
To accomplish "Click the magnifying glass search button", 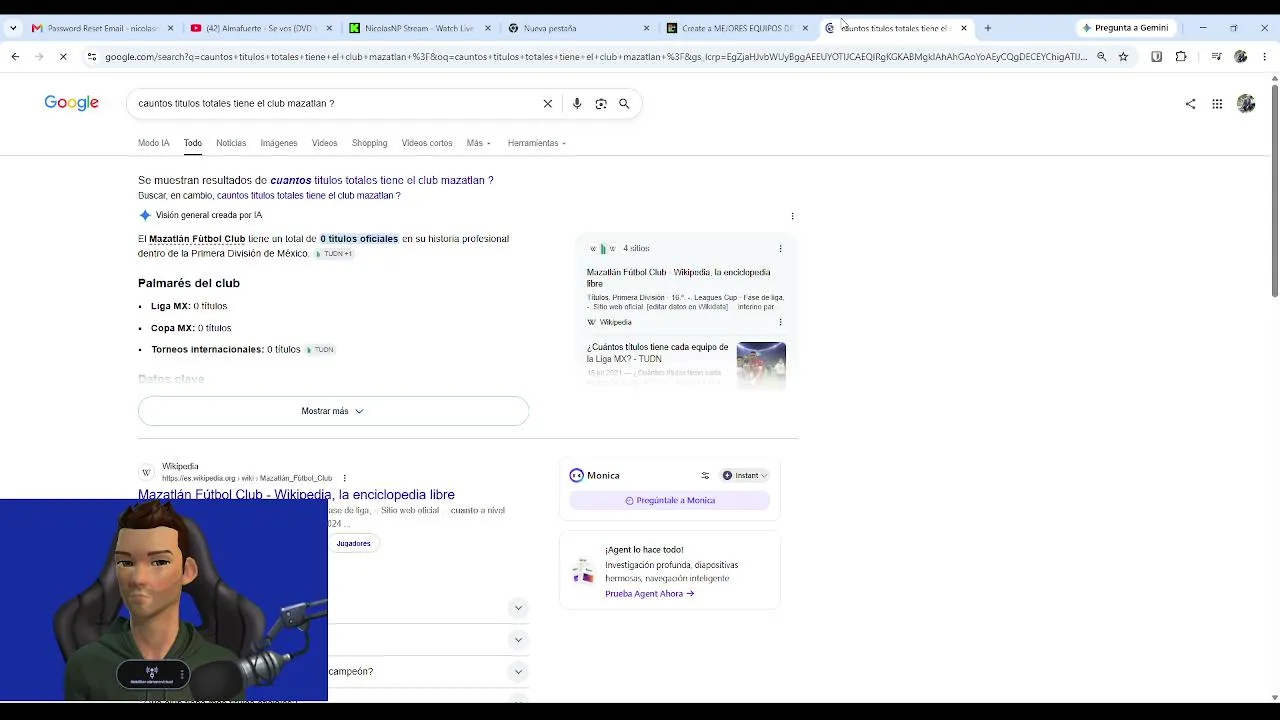I will [624, 104].
